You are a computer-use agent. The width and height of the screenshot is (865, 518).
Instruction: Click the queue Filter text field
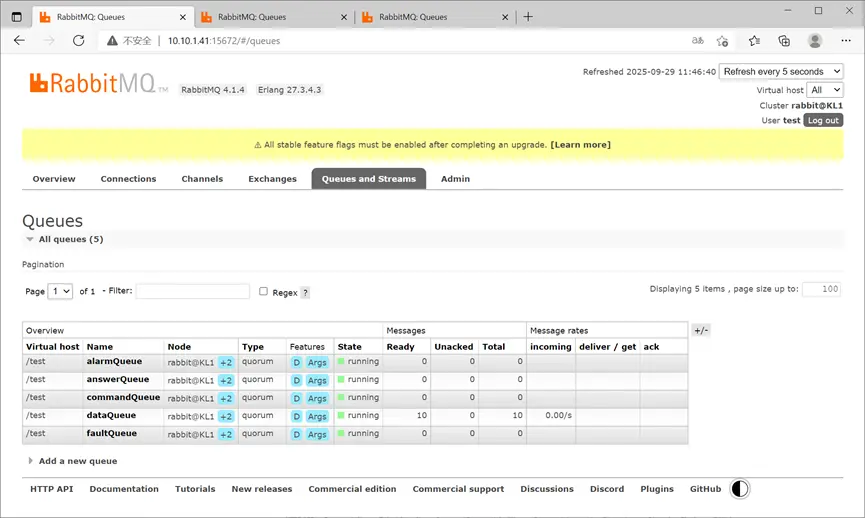click(192, 291)
